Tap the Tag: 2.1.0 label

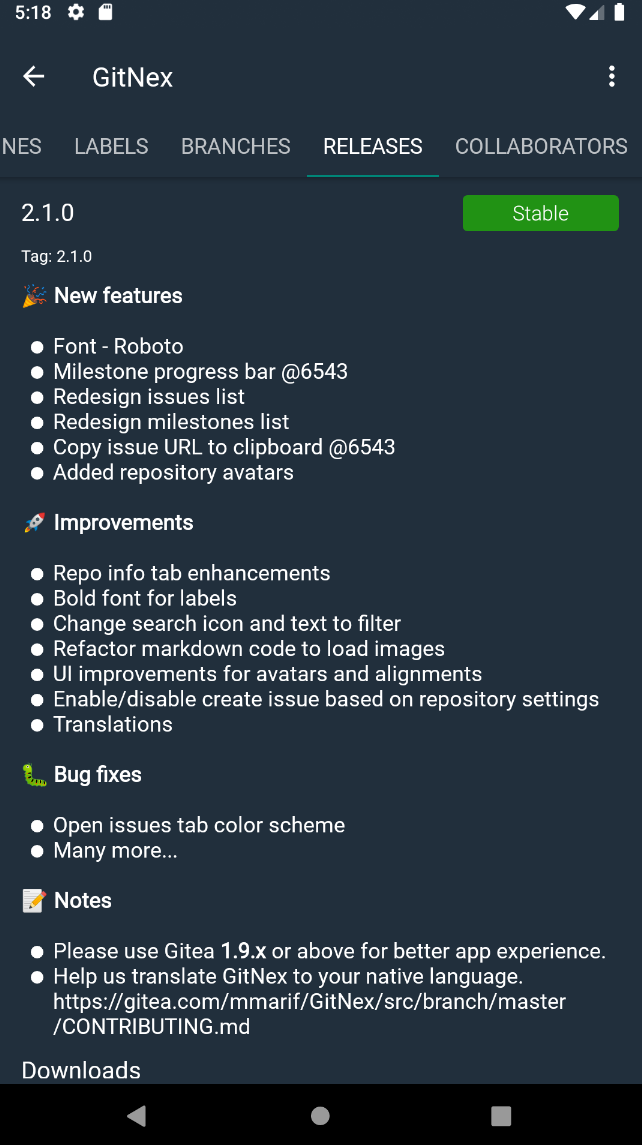click(57, 257)
